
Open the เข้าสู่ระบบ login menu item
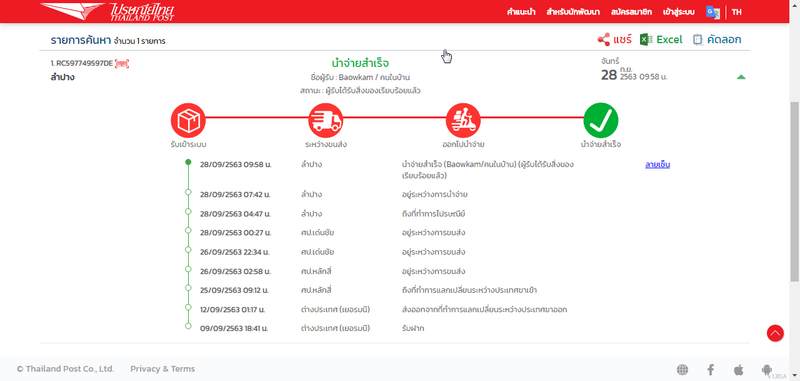coord(679,12)
